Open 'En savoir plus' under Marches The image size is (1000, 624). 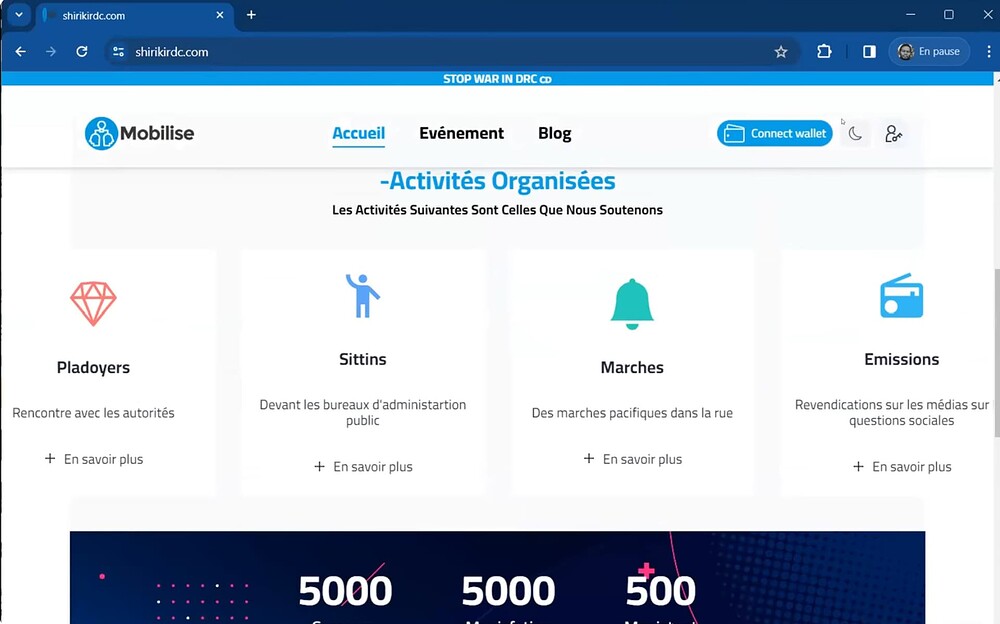(x=633, y=459)
